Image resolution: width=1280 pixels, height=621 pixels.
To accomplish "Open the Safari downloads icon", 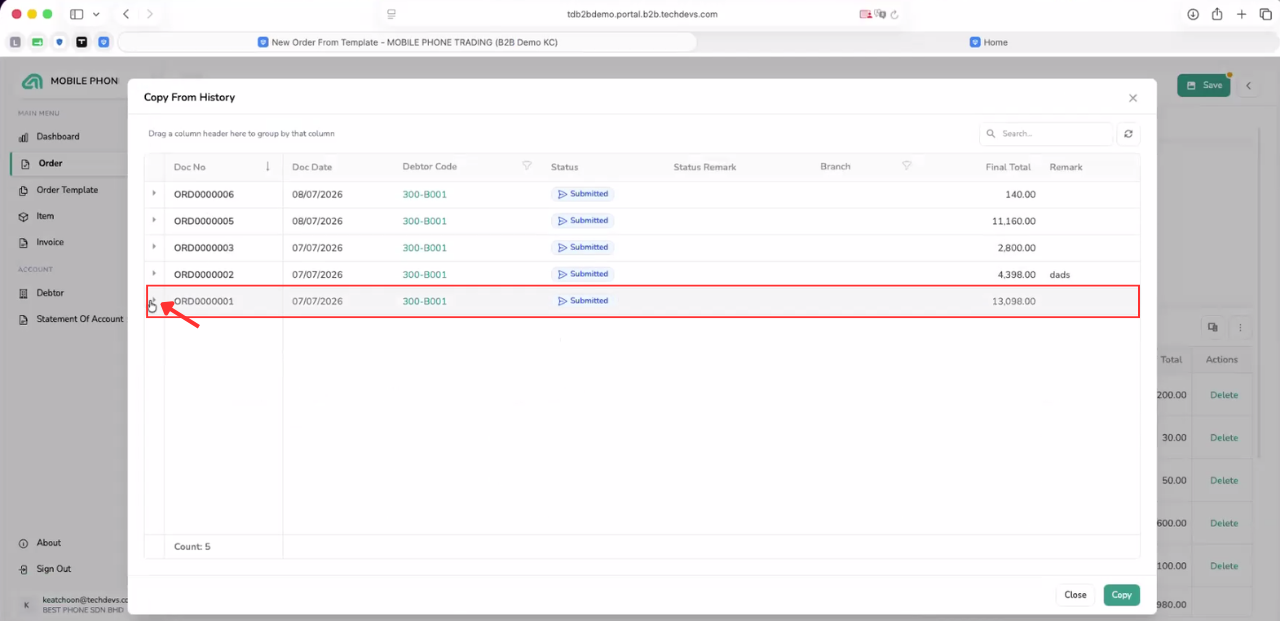I will (x=1193, y=14).
